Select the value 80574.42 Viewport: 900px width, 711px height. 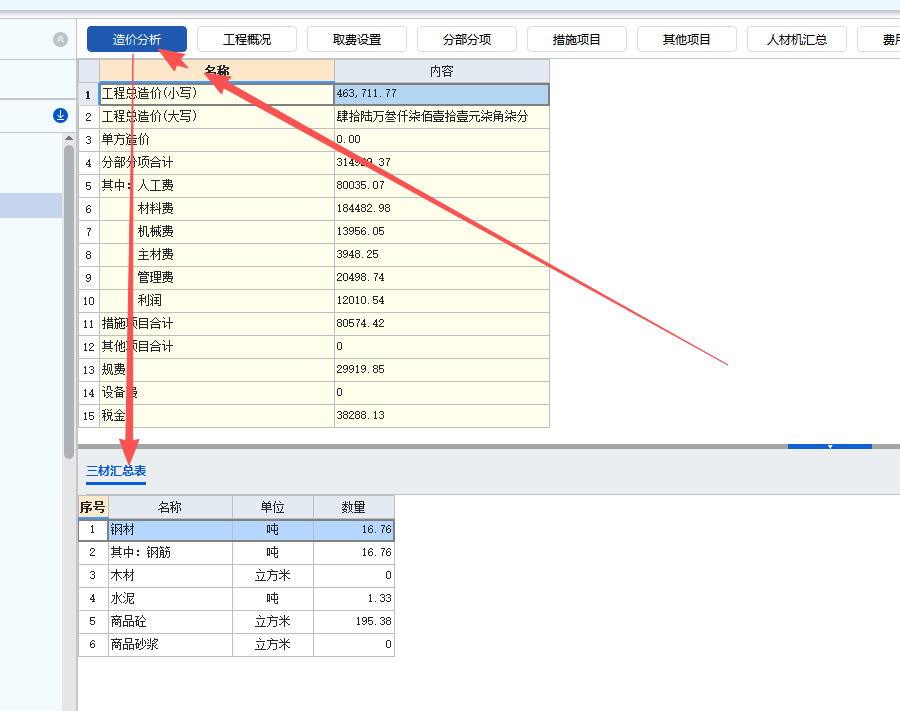[441, 323]
